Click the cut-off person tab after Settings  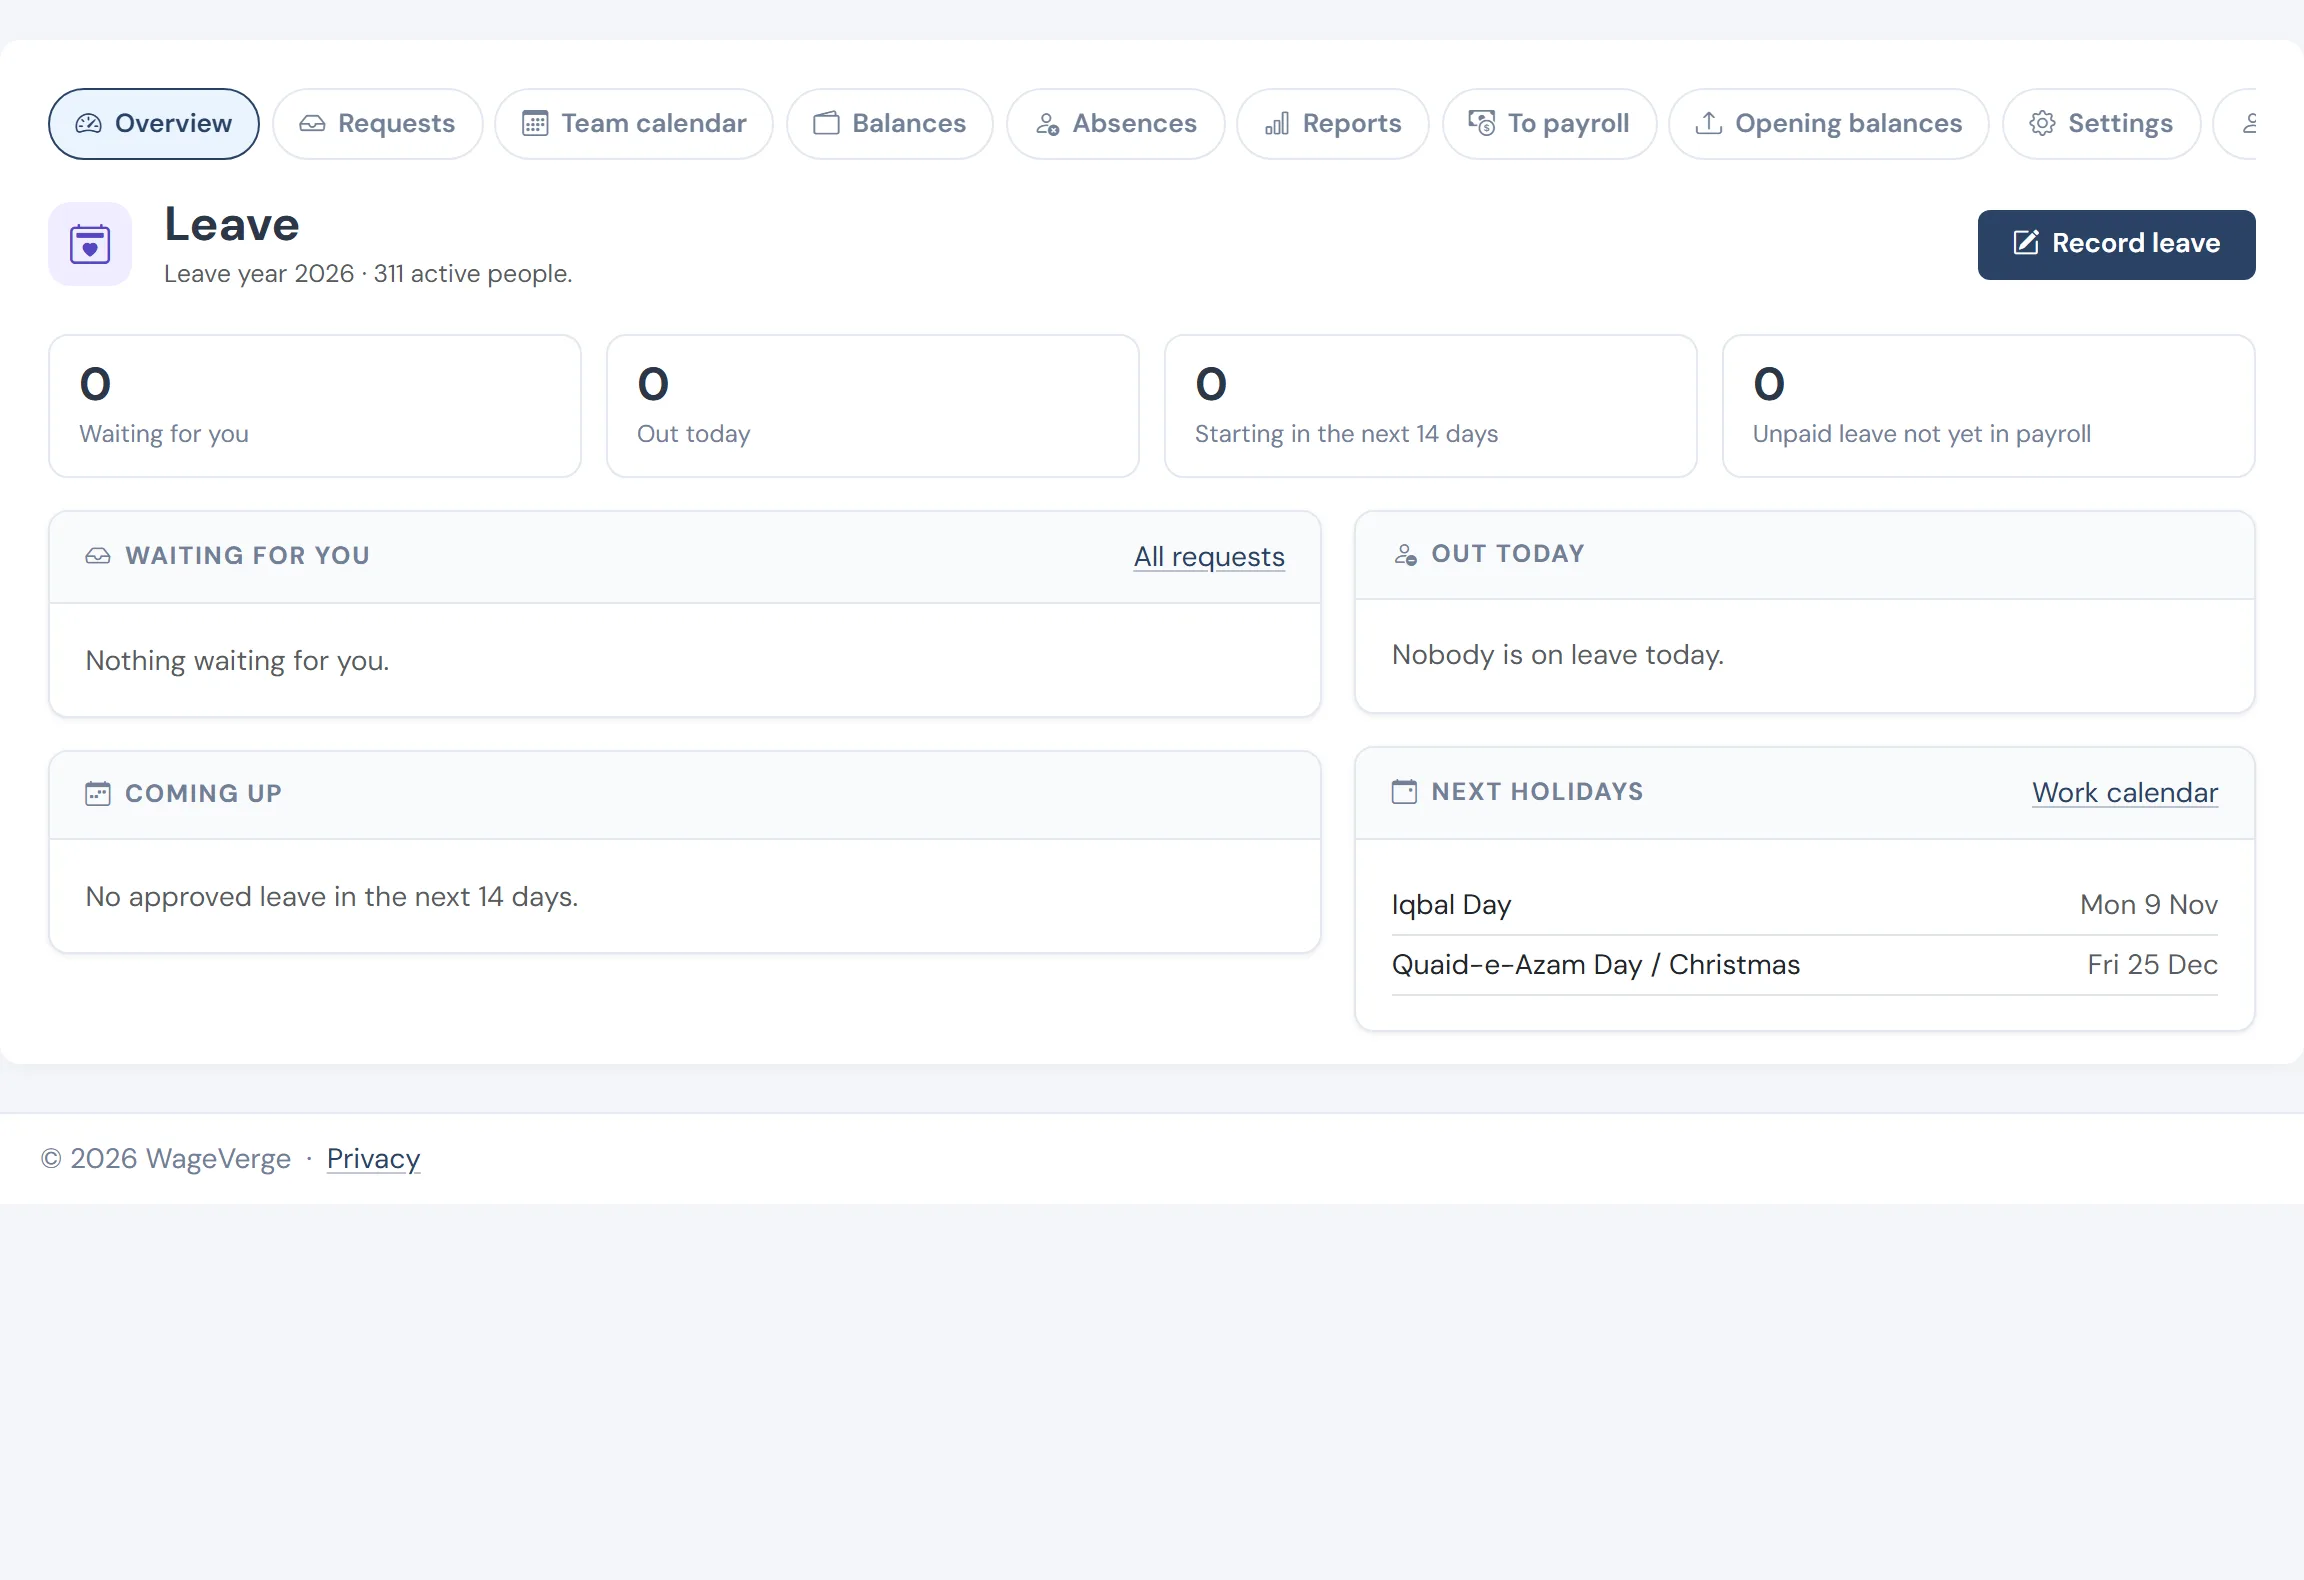tap(2236, 124)
